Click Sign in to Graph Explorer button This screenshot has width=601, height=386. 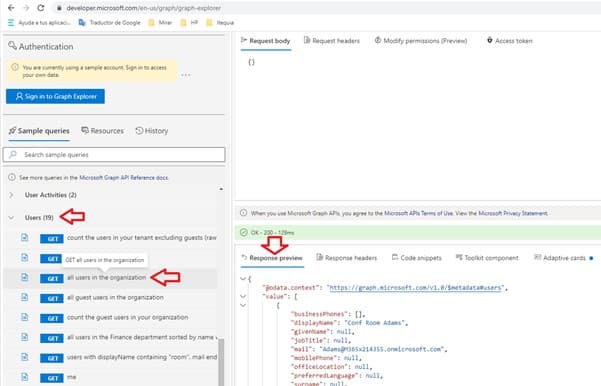tap(55, 96)
